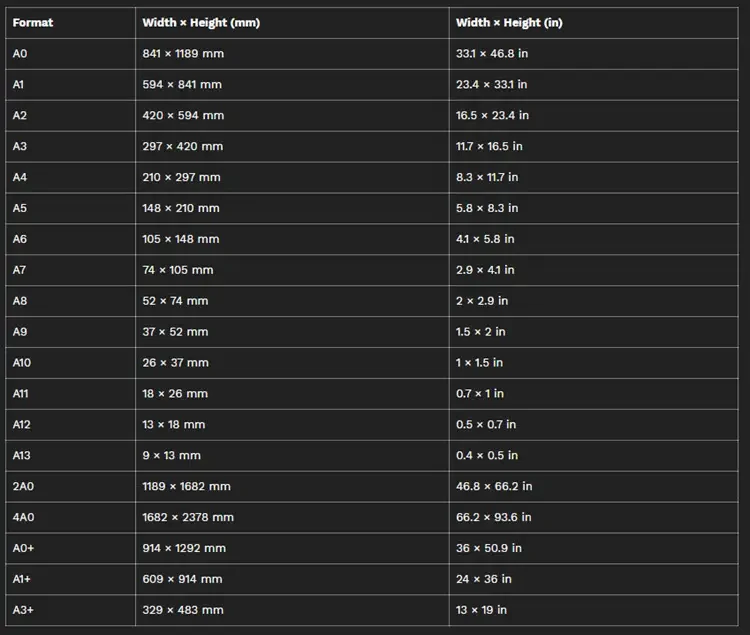Click the A3 format cell
The width and height of the screenshot is (750, 635).
[x=20, y=146]
